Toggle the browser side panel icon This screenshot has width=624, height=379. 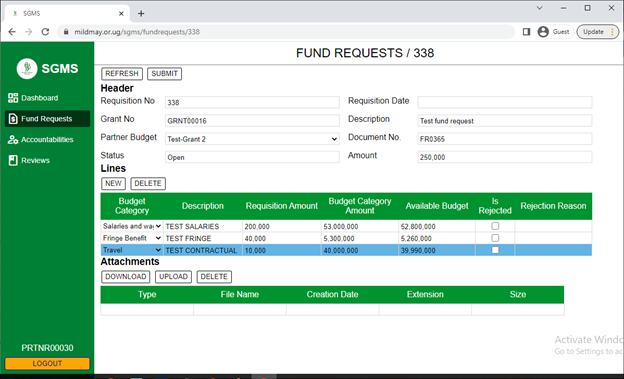tap(526, 32)
